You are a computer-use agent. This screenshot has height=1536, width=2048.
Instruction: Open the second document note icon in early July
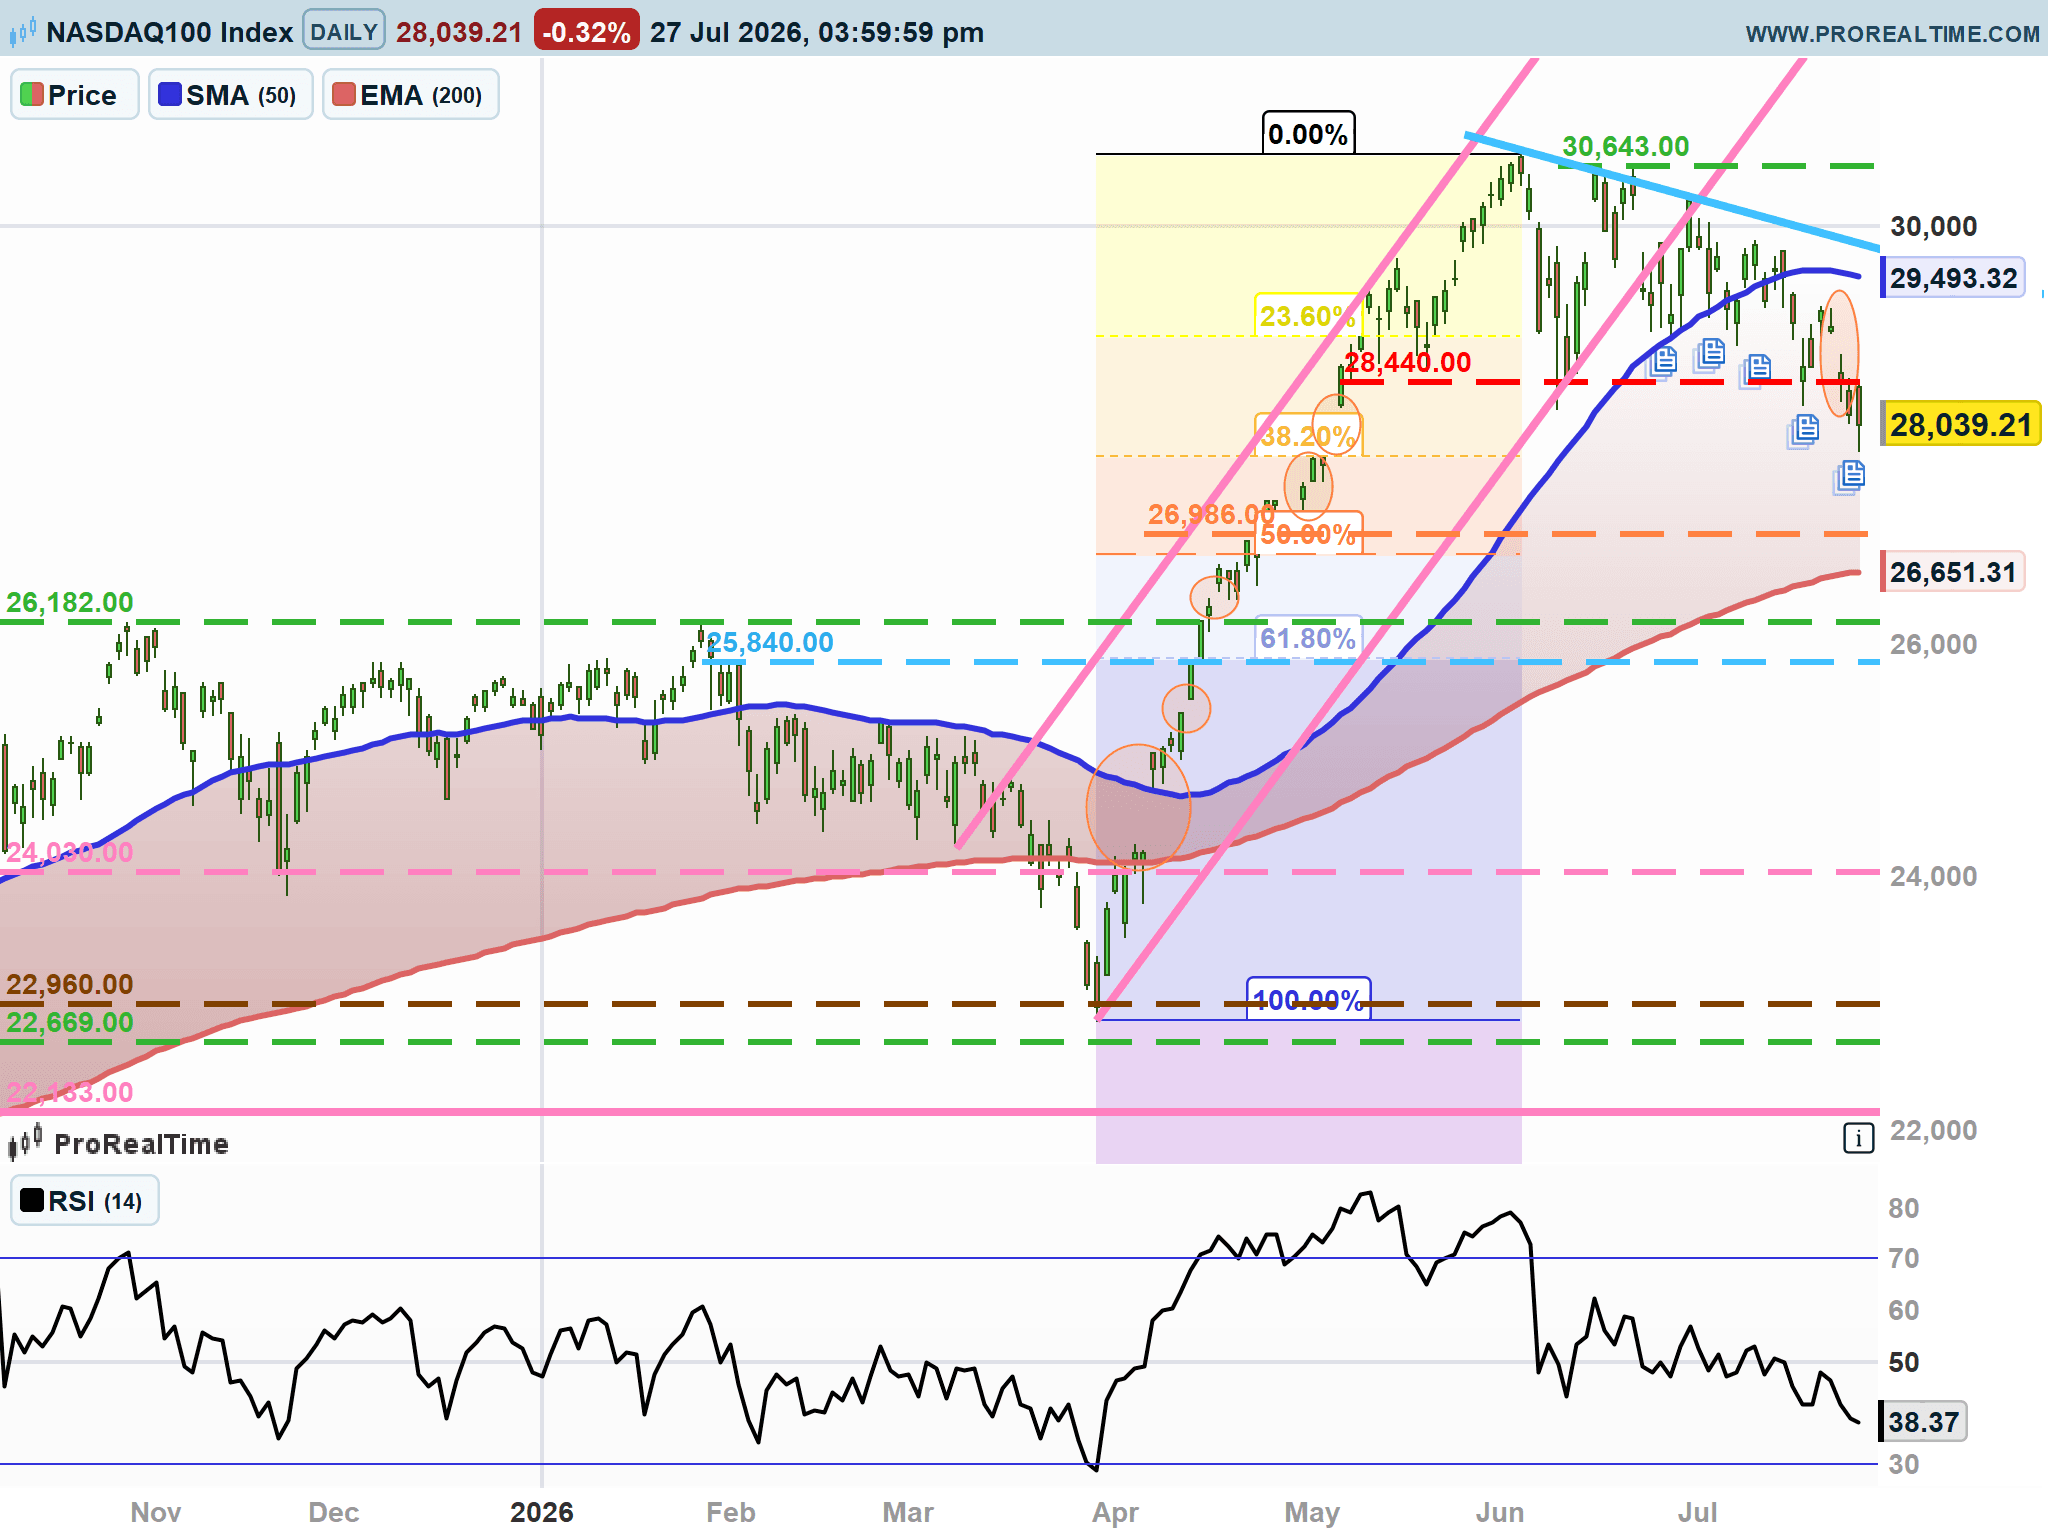click(1710, 354)
